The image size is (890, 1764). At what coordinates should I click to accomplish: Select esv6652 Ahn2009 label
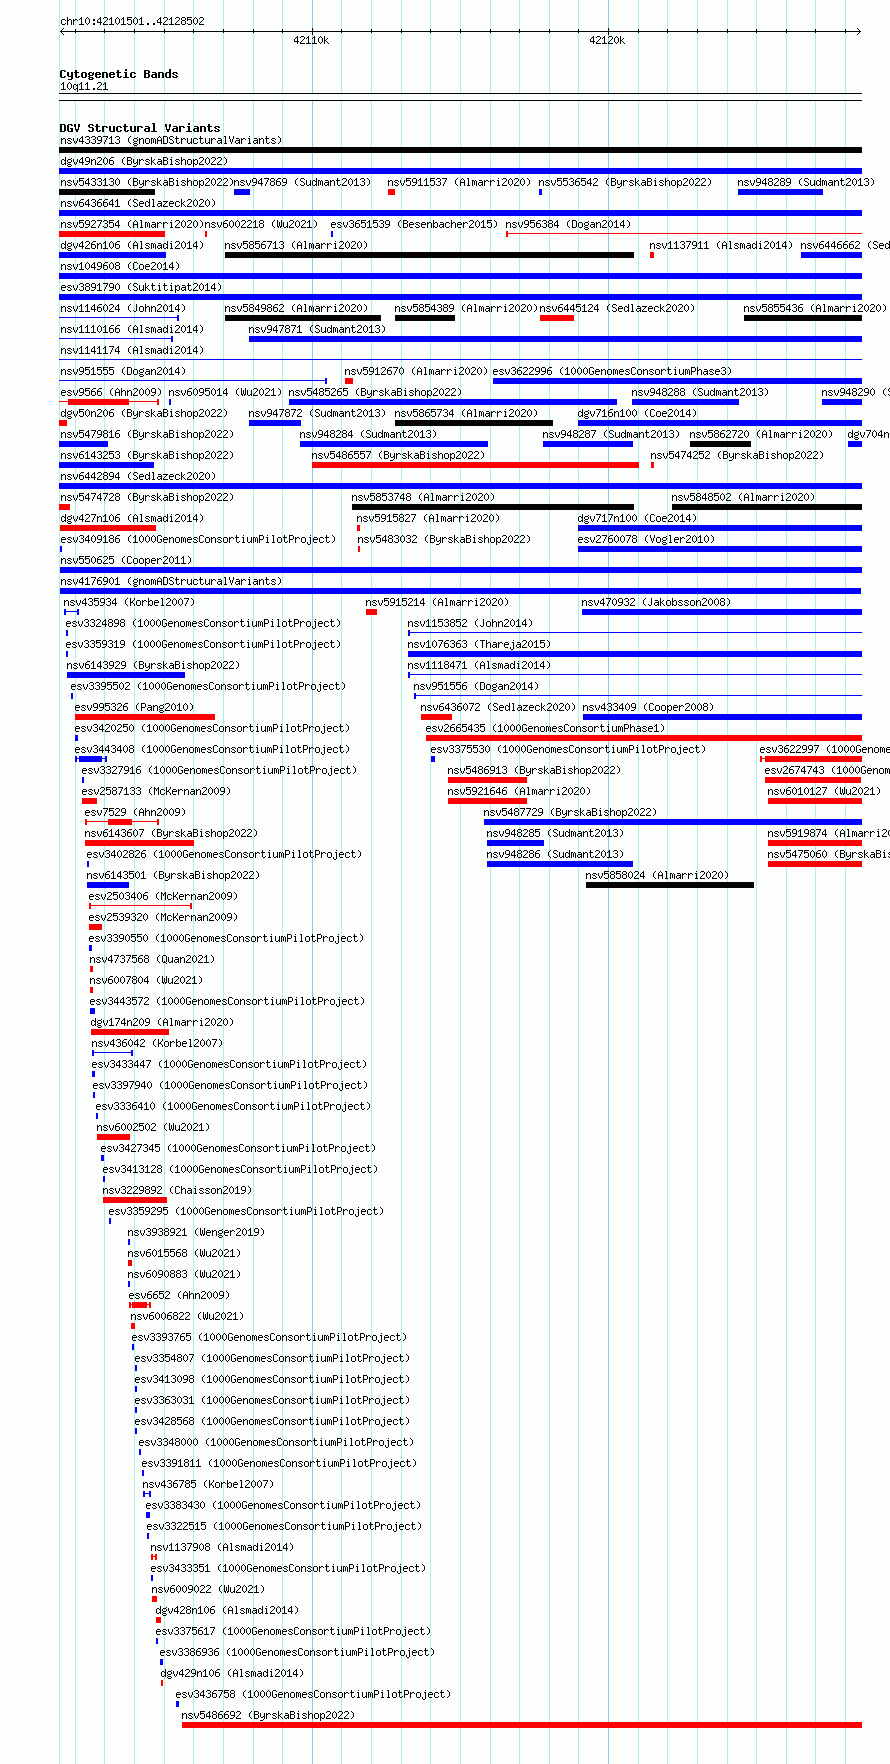coord(179,1295)
